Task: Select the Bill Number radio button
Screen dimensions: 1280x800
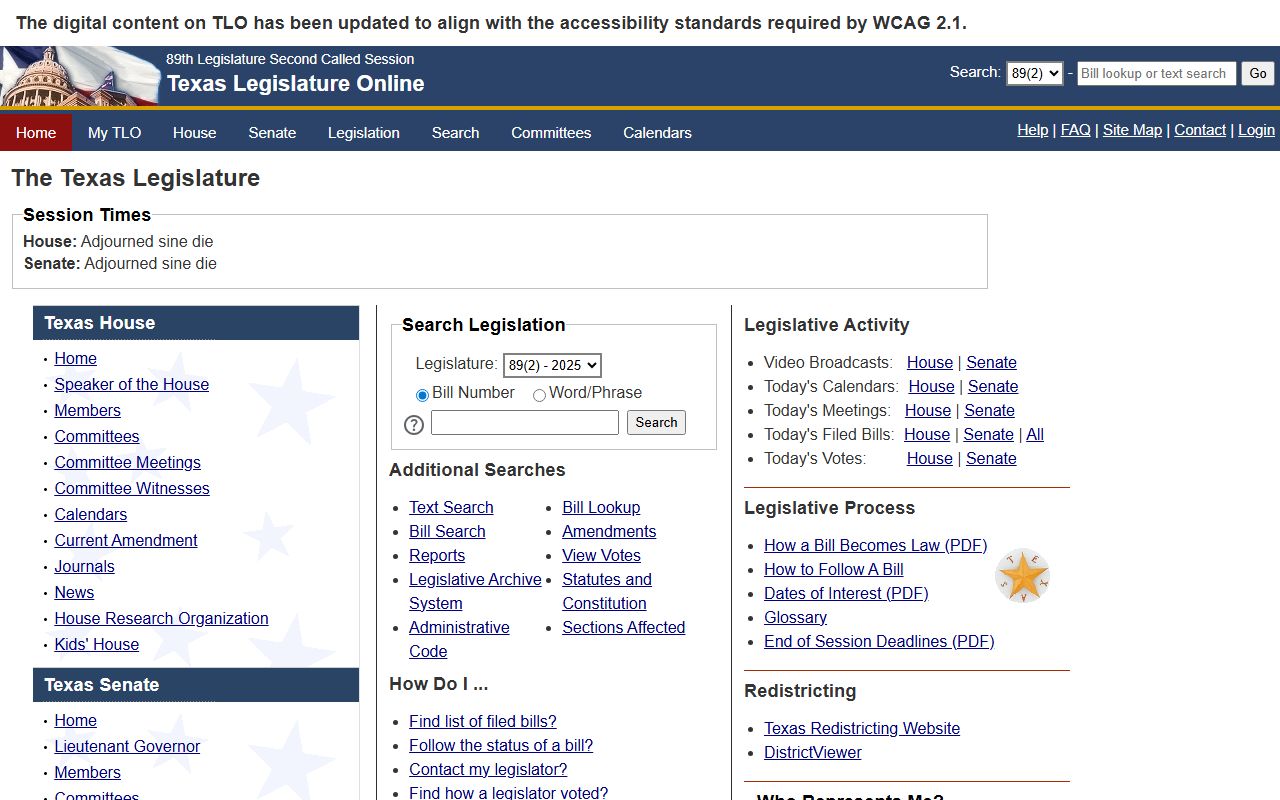Action: click(422, 395)
